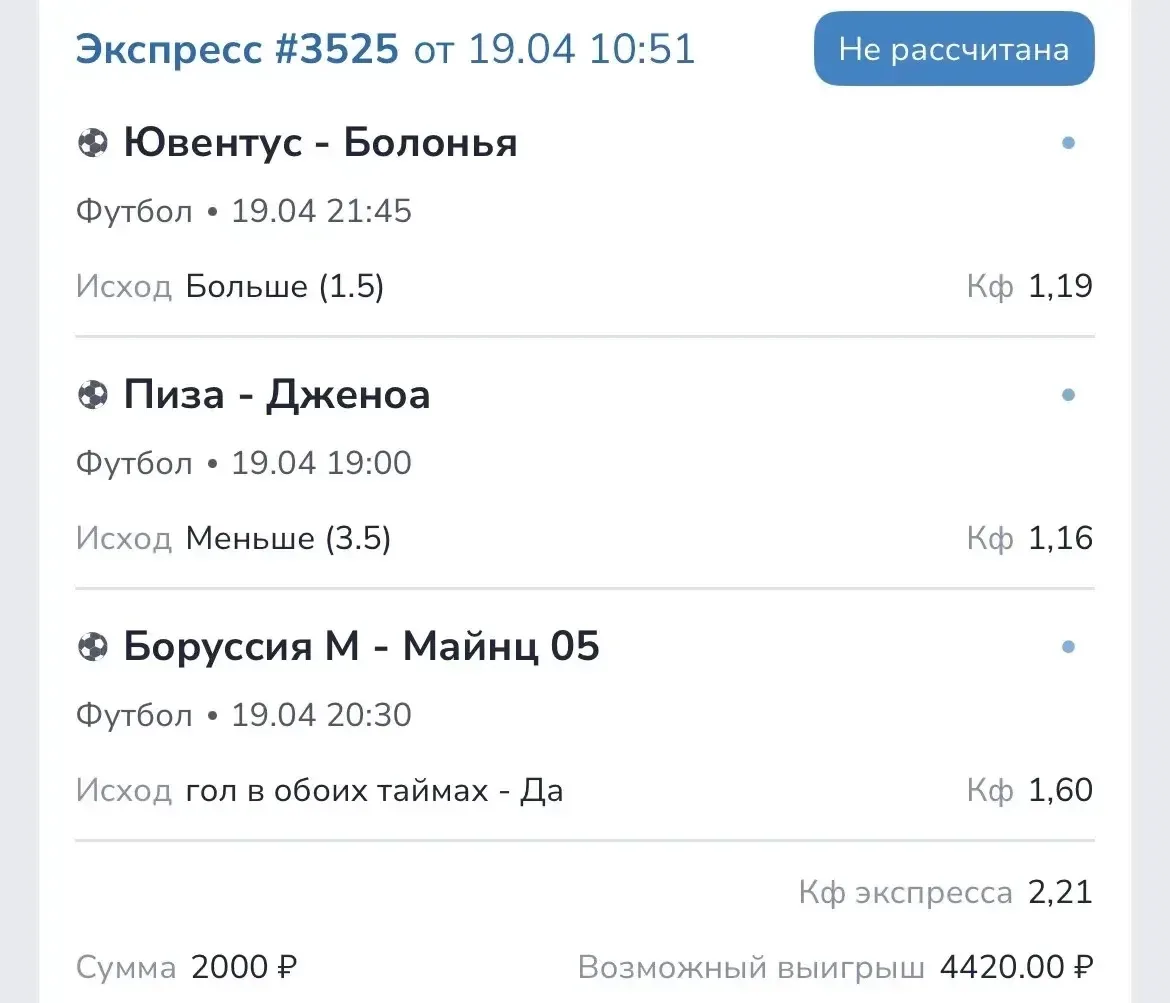This screenshot has width=1170, height=1003.
Task: Click the 1,19 odds value
Action: (1061, 288)
